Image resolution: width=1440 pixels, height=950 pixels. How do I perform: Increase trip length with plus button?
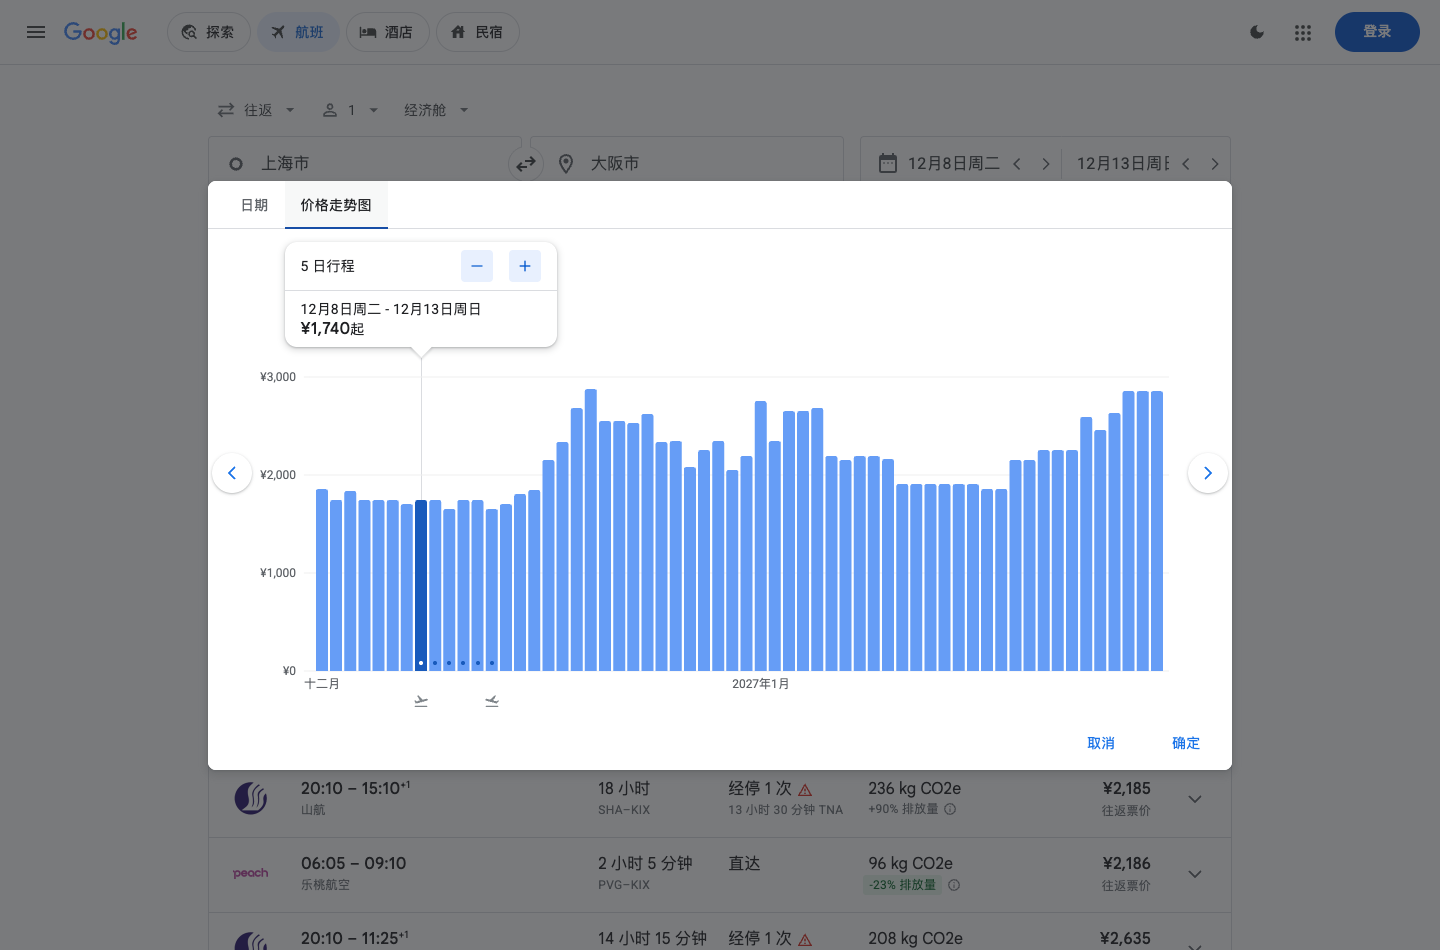525,266
